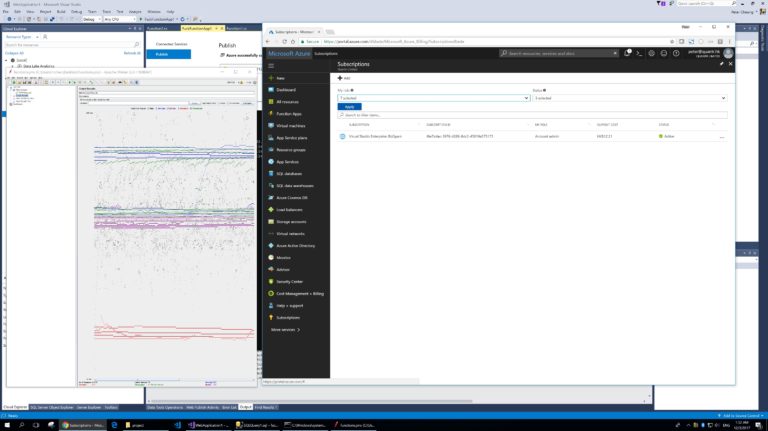Click Azure search resources box
This screenshot has width=768, height=431.
[x=559, y=53]
